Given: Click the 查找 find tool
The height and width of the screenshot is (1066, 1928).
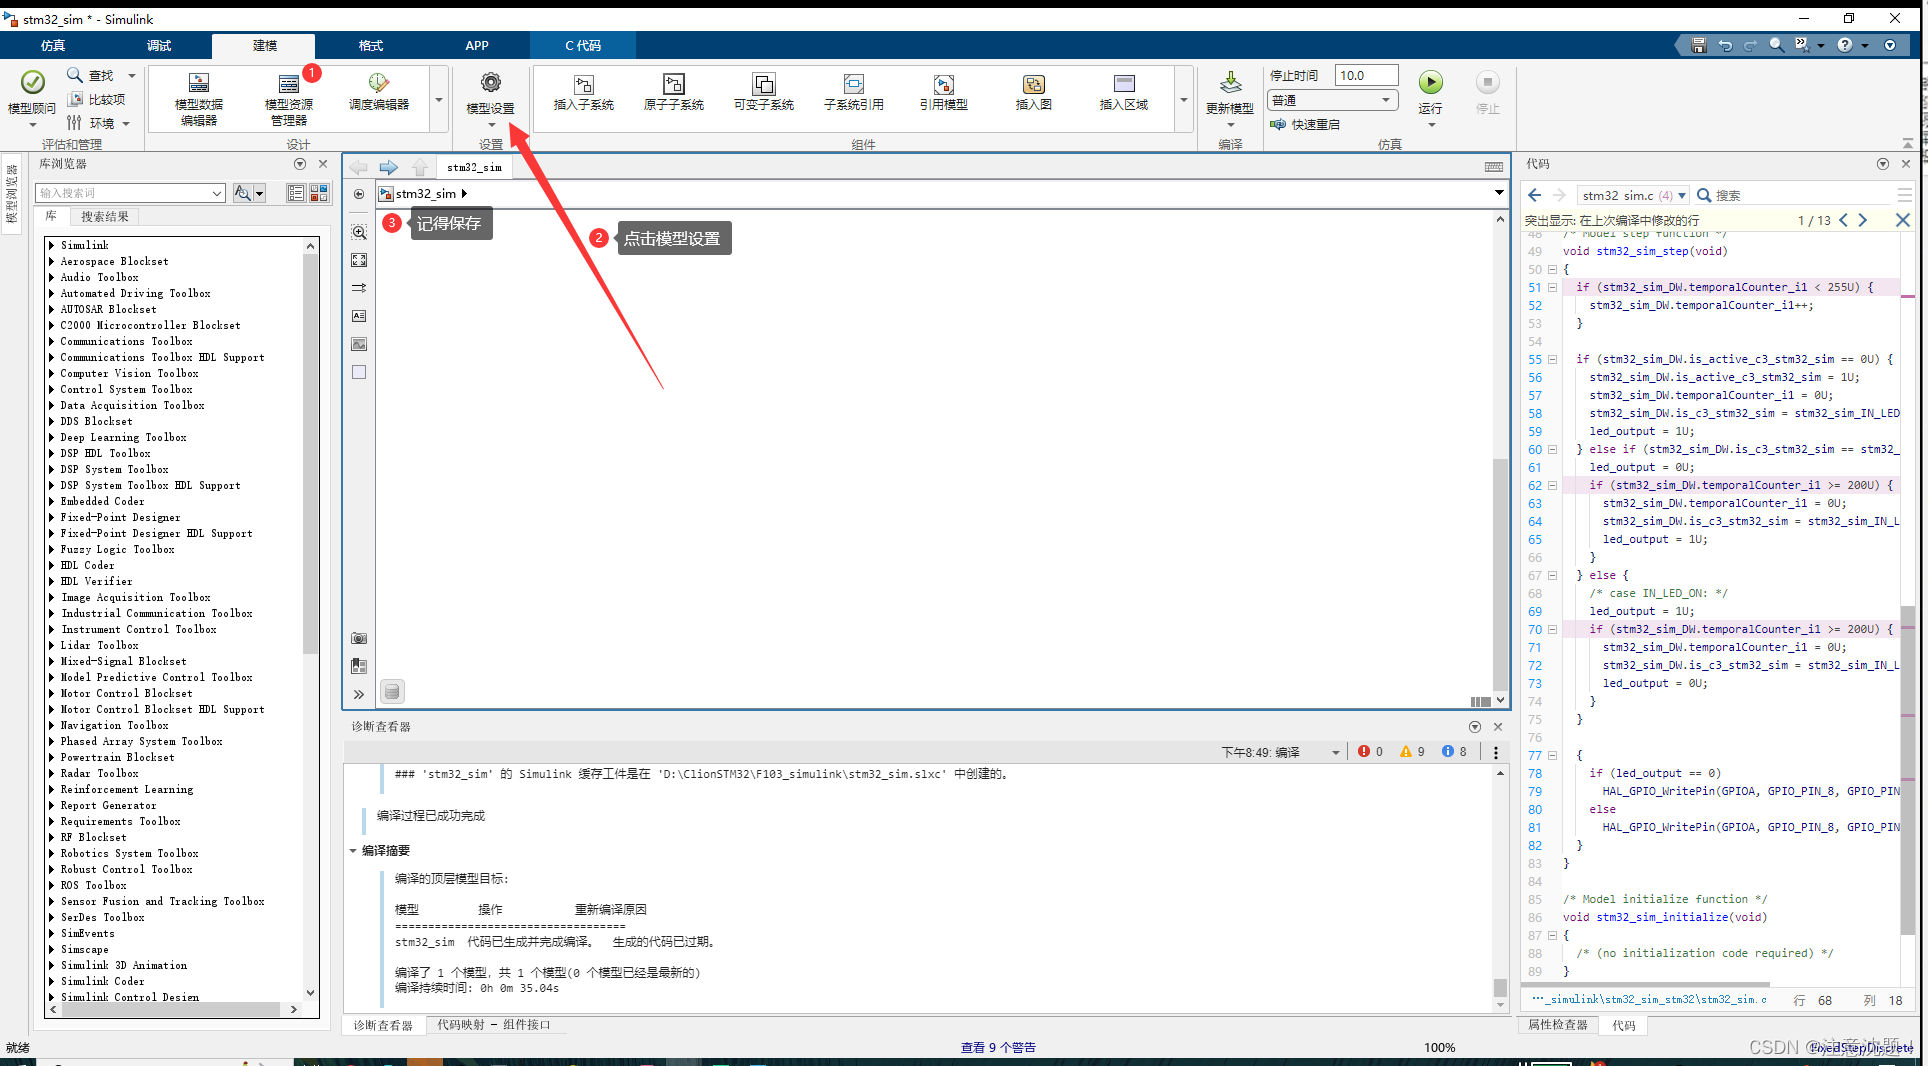Looking at the screenshot, I should point(90,75).
